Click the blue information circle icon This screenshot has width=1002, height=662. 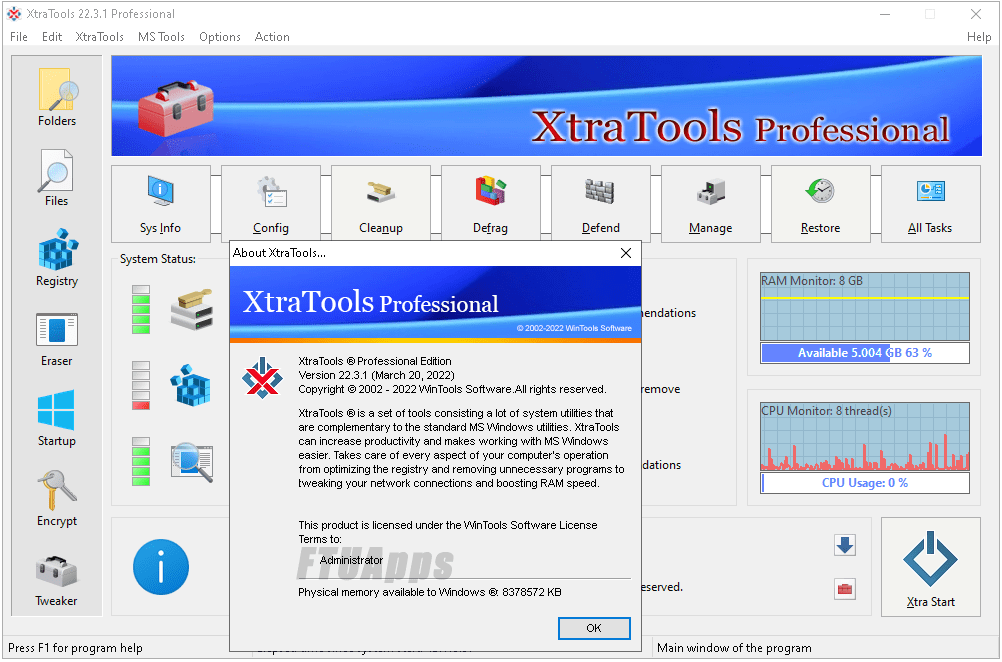[161, 567]
